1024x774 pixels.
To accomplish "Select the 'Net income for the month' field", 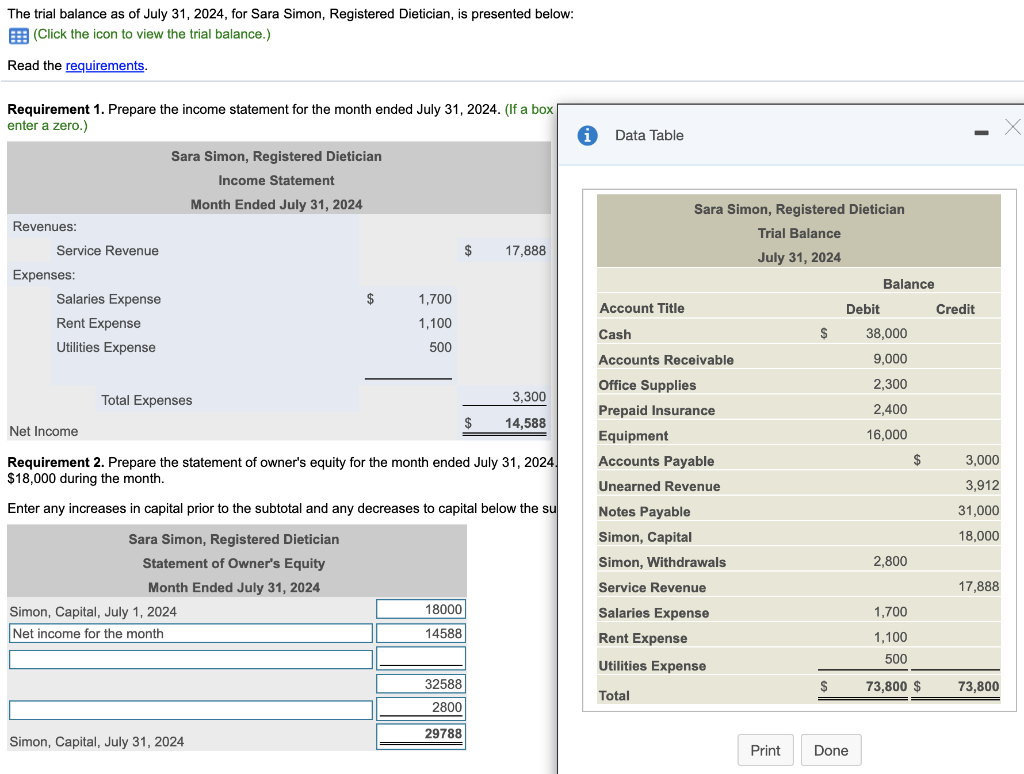I will [x=190, y=633].
